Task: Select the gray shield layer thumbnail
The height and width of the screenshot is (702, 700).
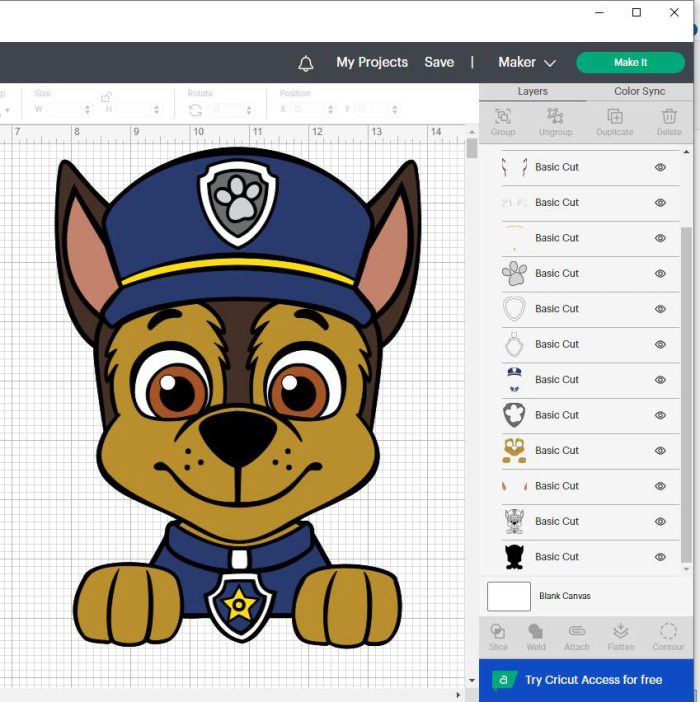Action: (514, 415)
